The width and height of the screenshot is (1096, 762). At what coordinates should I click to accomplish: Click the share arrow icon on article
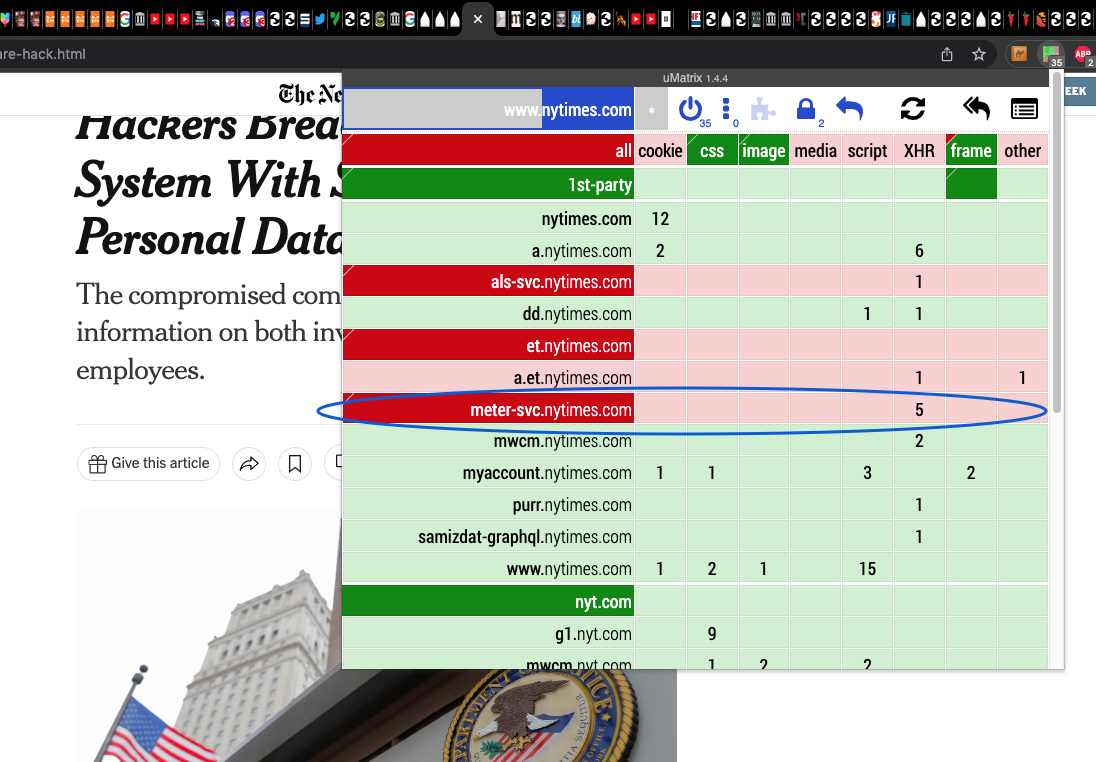pyautogui.click(x=249, y=464)
